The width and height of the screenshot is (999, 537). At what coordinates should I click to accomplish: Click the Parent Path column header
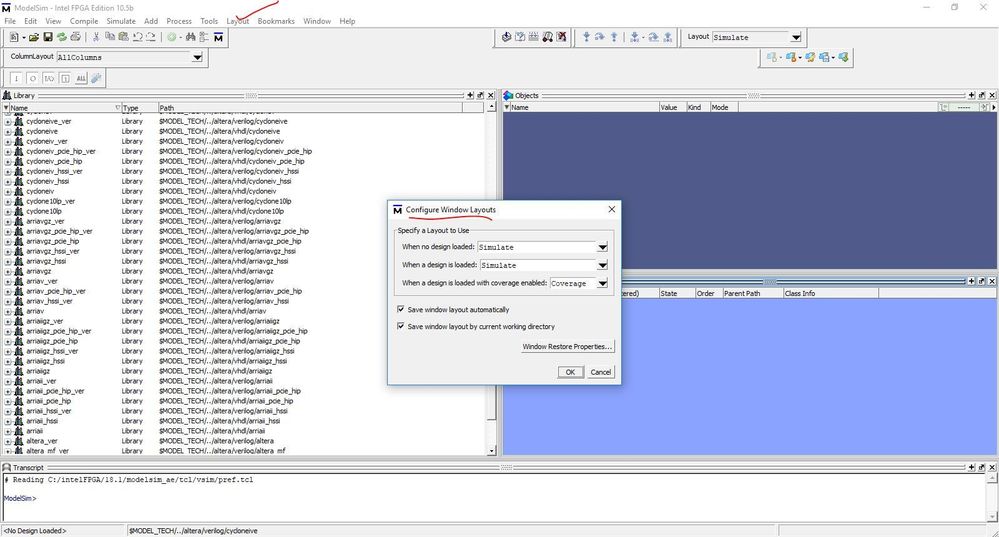[752, 293]
